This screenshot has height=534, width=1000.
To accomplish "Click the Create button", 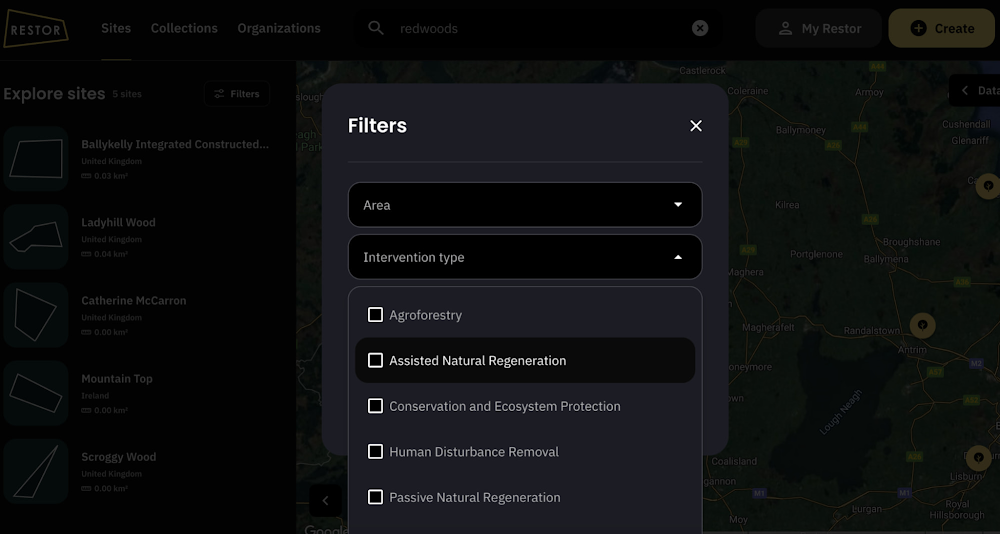I will pyautogui.click(x=942, y=29).
